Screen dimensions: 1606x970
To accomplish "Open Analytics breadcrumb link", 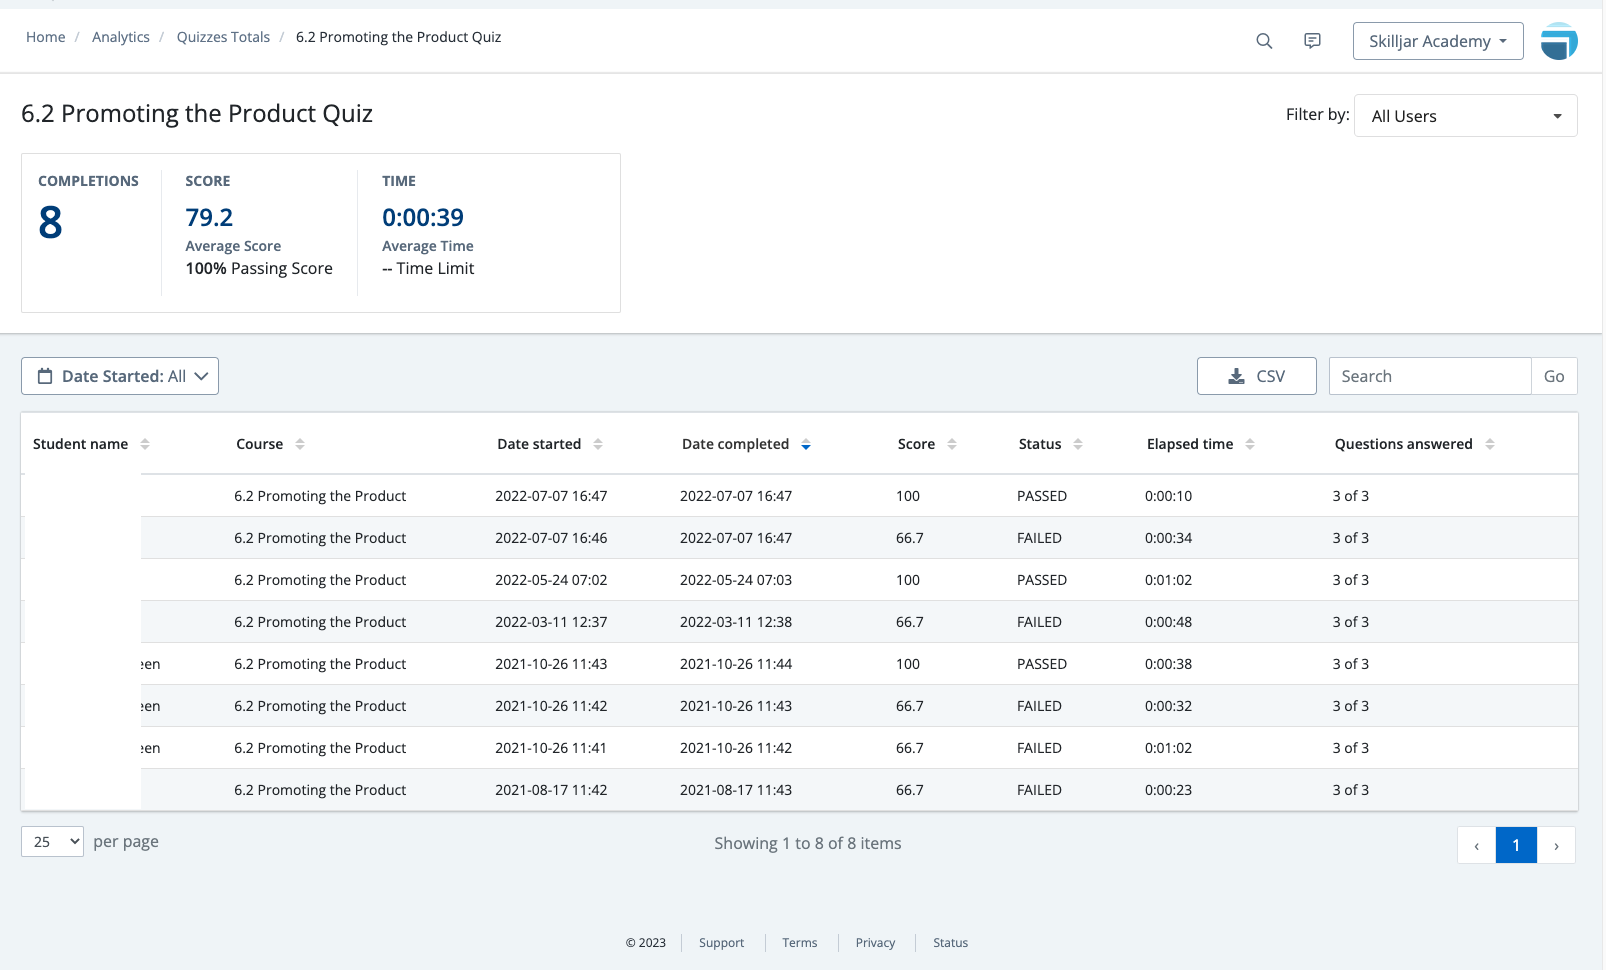I will pyautogui.click(x=121, y=37).
